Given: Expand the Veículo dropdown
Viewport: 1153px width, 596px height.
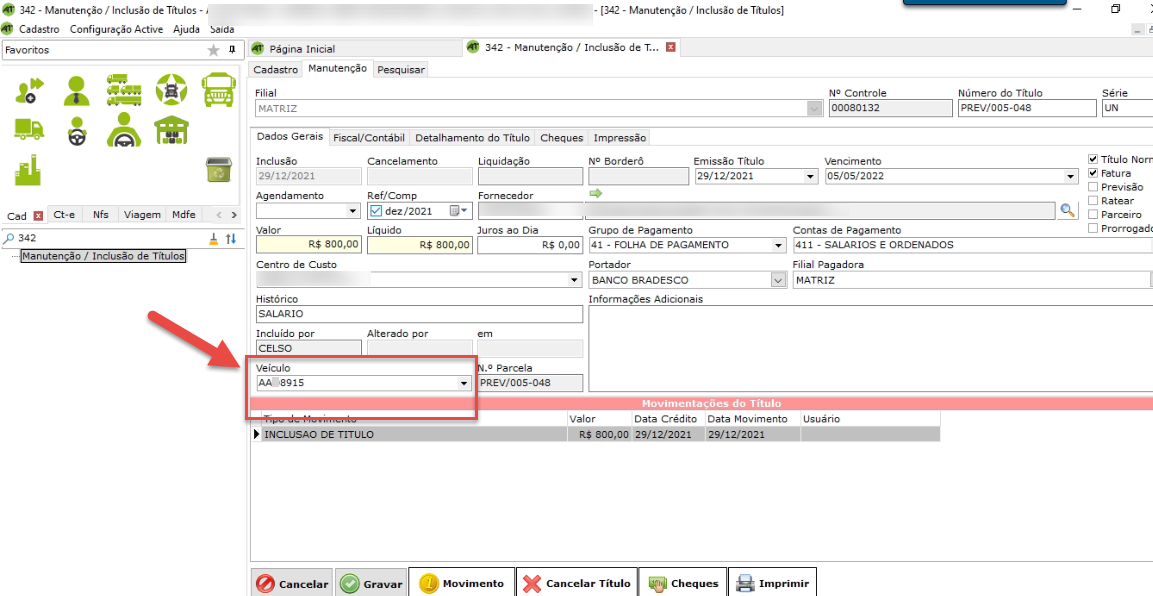Looking at the screenshot, I should 463,383.
